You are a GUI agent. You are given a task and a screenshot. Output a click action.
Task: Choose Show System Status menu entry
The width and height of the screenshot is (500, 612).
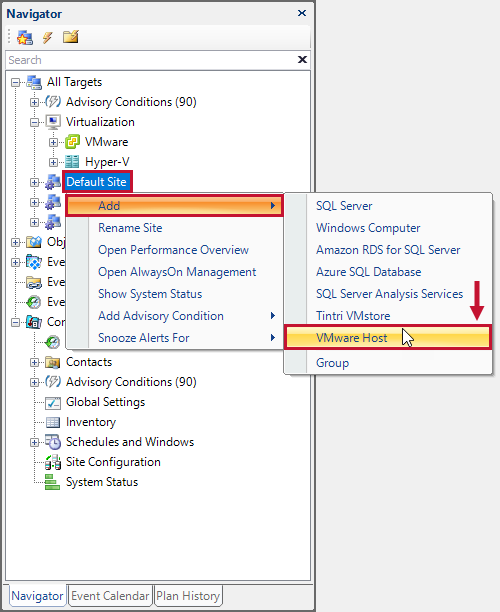[174, 294]
